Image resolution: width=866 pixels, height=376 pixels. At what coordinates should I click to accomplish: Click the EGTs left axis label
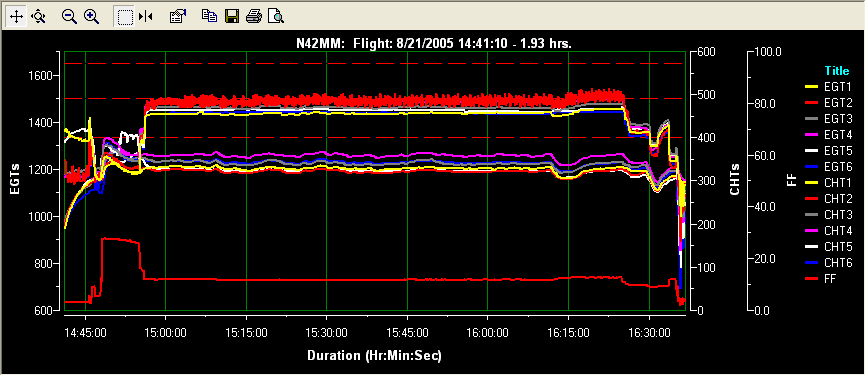[x=15, y=178]
